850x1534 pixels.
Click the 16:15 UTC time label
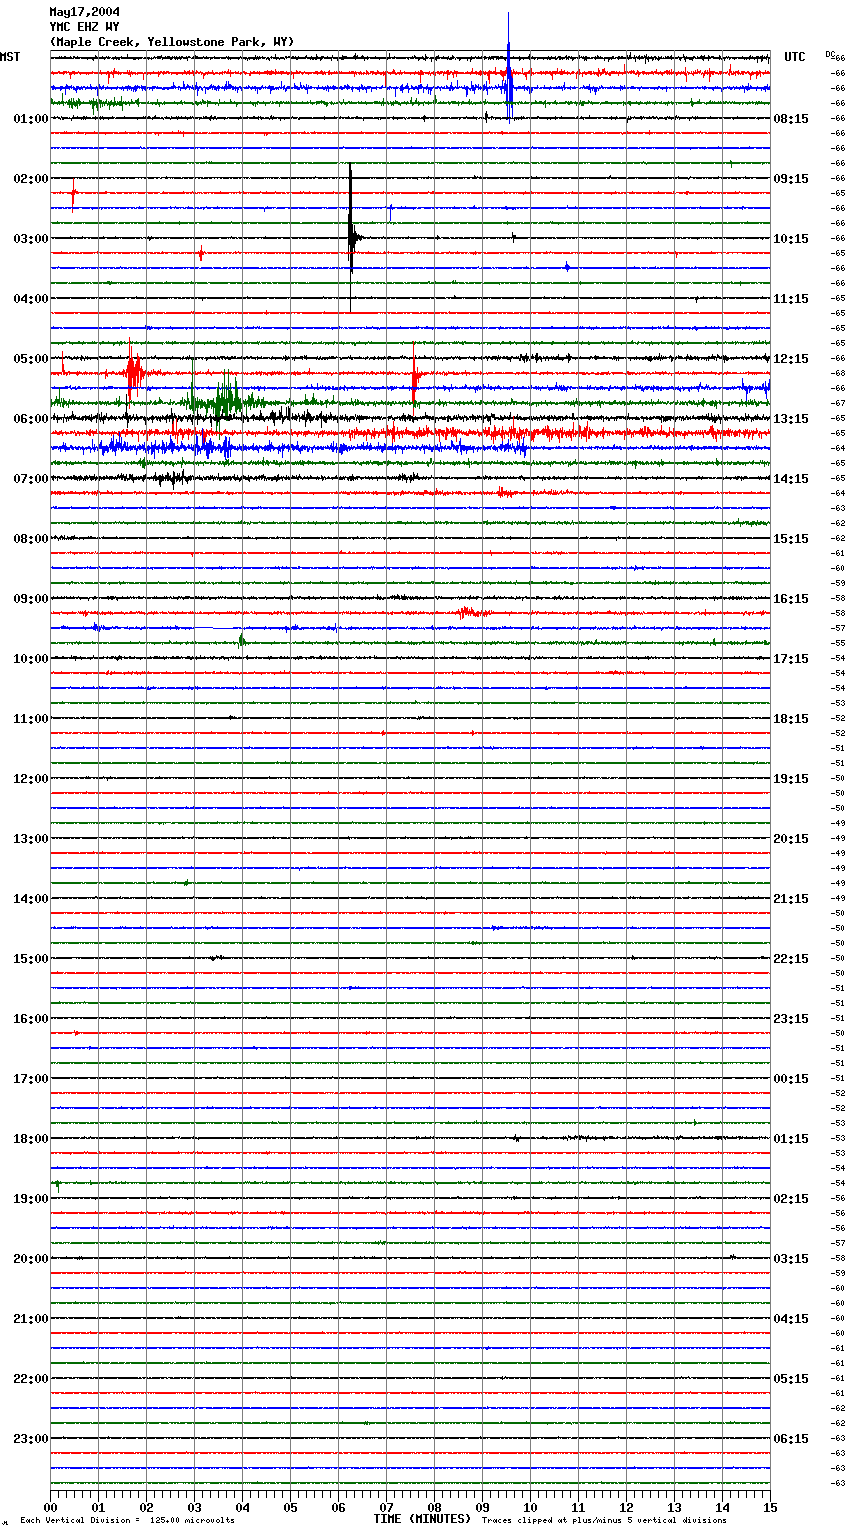tap(791, 599)
